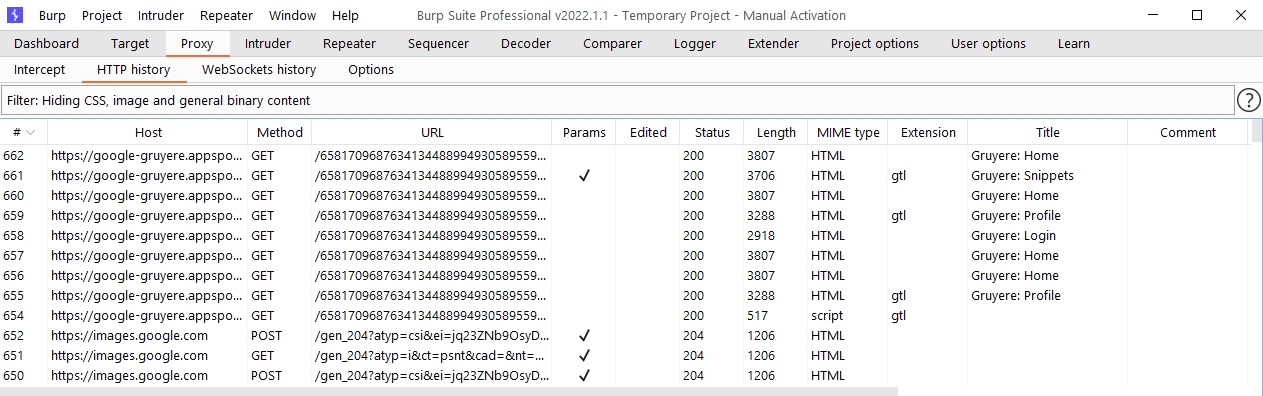
Task: Select GET request row 651
Action: tap(624, 355)
